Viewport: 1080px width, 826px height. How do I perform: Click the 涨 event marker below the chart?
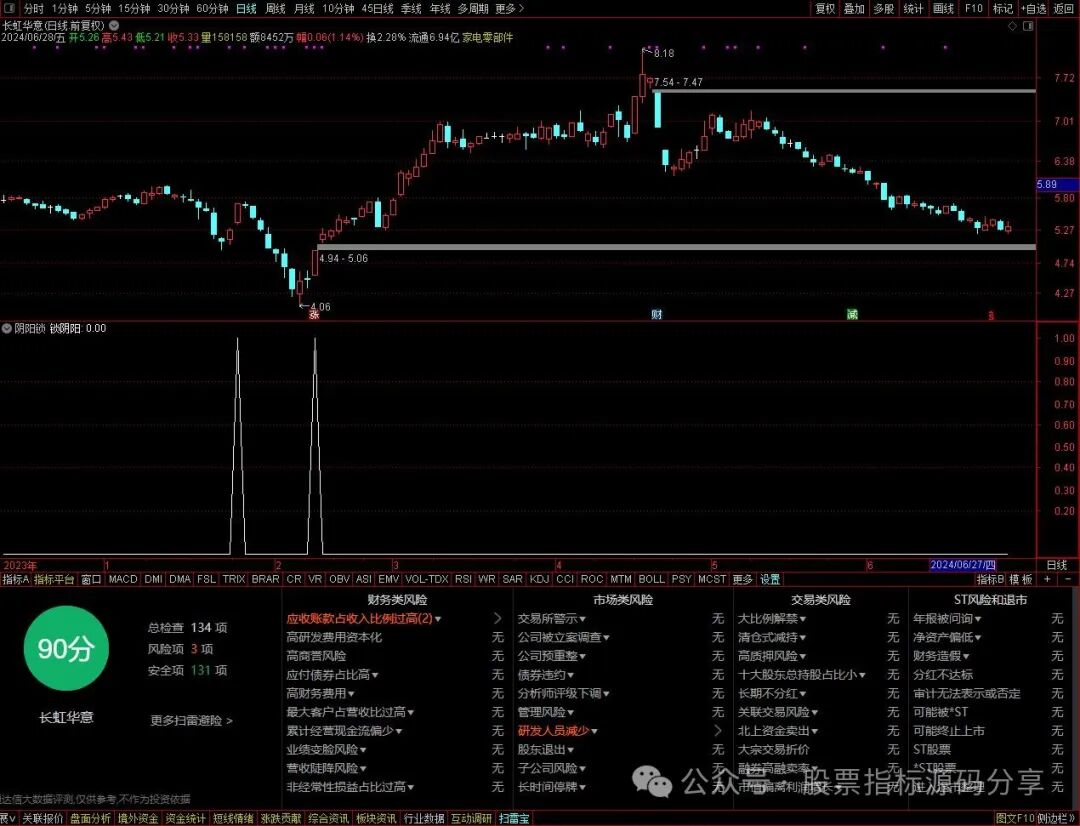[314, 315]
